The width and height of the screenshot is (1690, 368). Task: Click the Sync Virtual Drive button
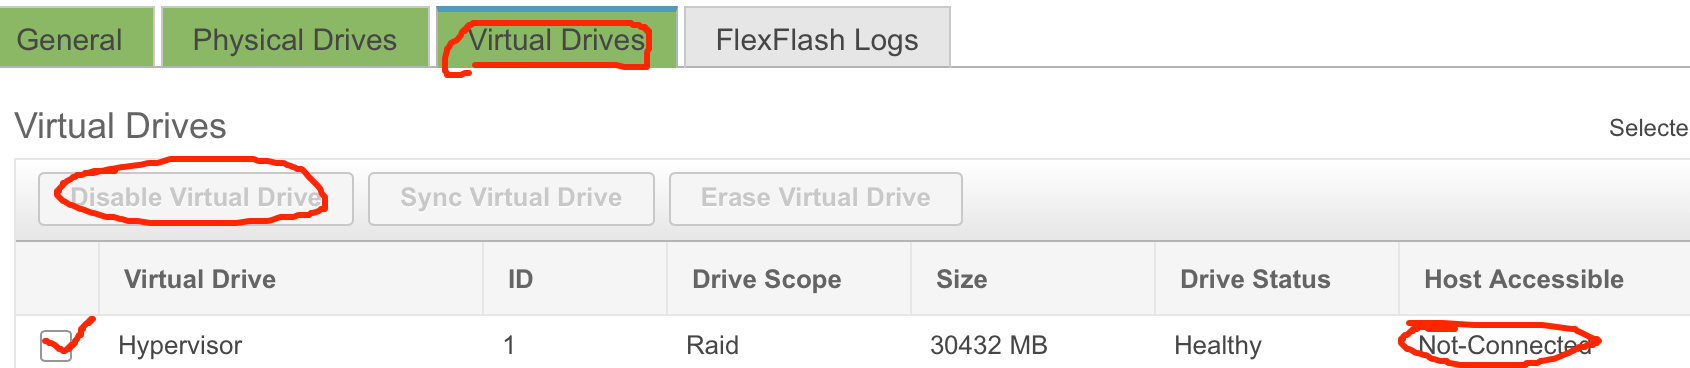click(x=511, y=198)
